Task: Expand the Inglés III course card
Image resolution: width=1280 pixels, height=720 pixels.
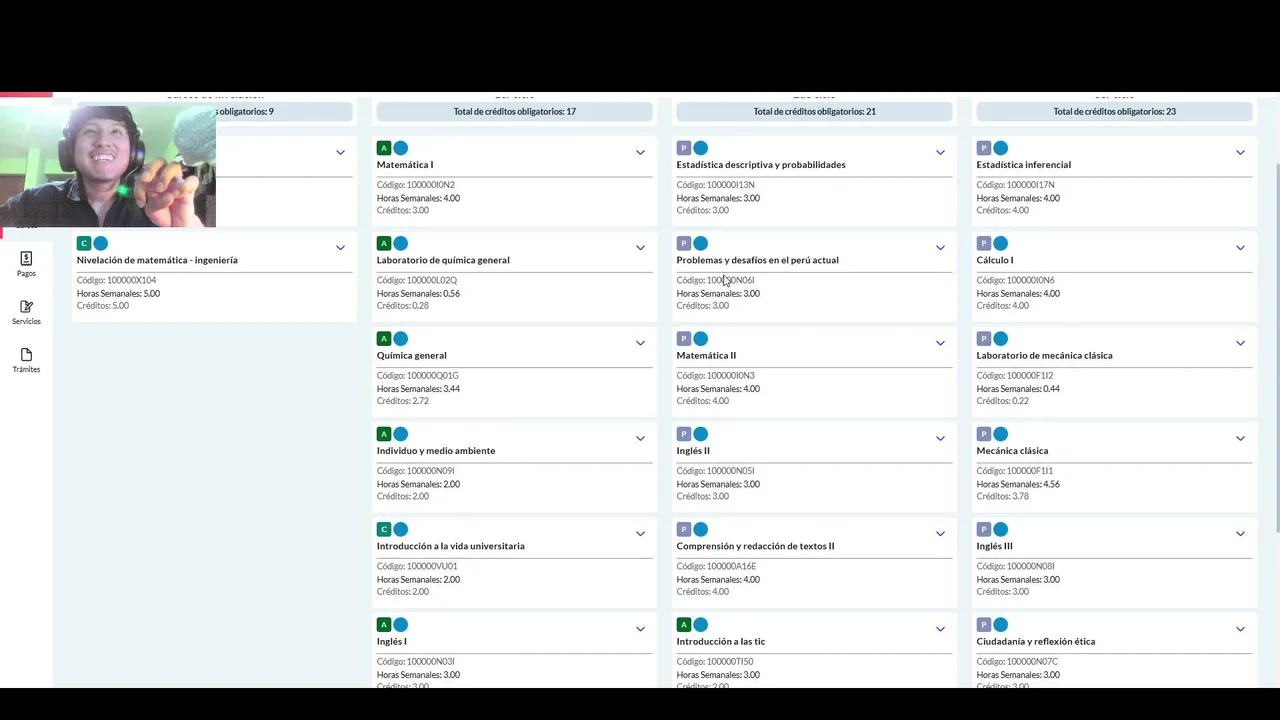Action: 1240,534
